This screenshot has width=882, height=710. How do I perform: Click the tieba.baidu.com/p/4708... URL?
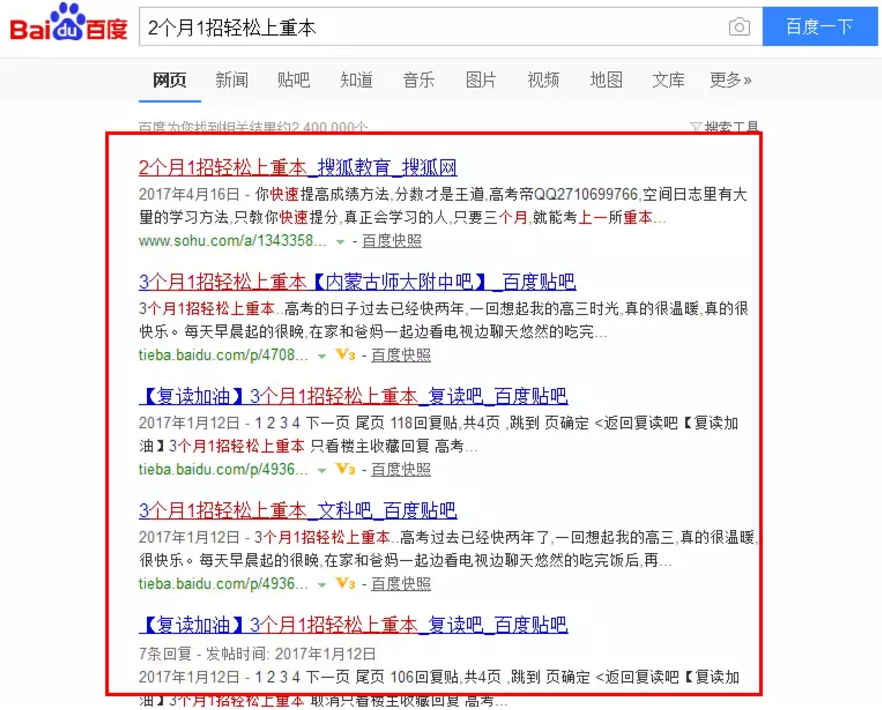(x=223, y=355)
